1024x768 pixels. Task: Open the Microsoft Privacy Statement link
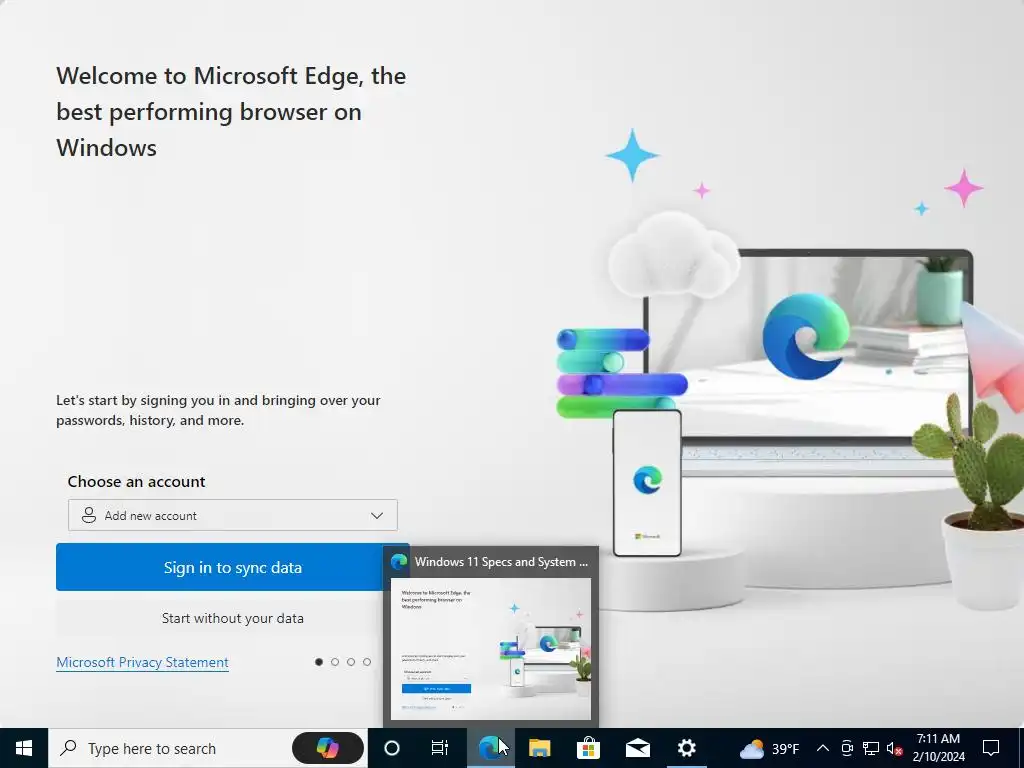142,662
